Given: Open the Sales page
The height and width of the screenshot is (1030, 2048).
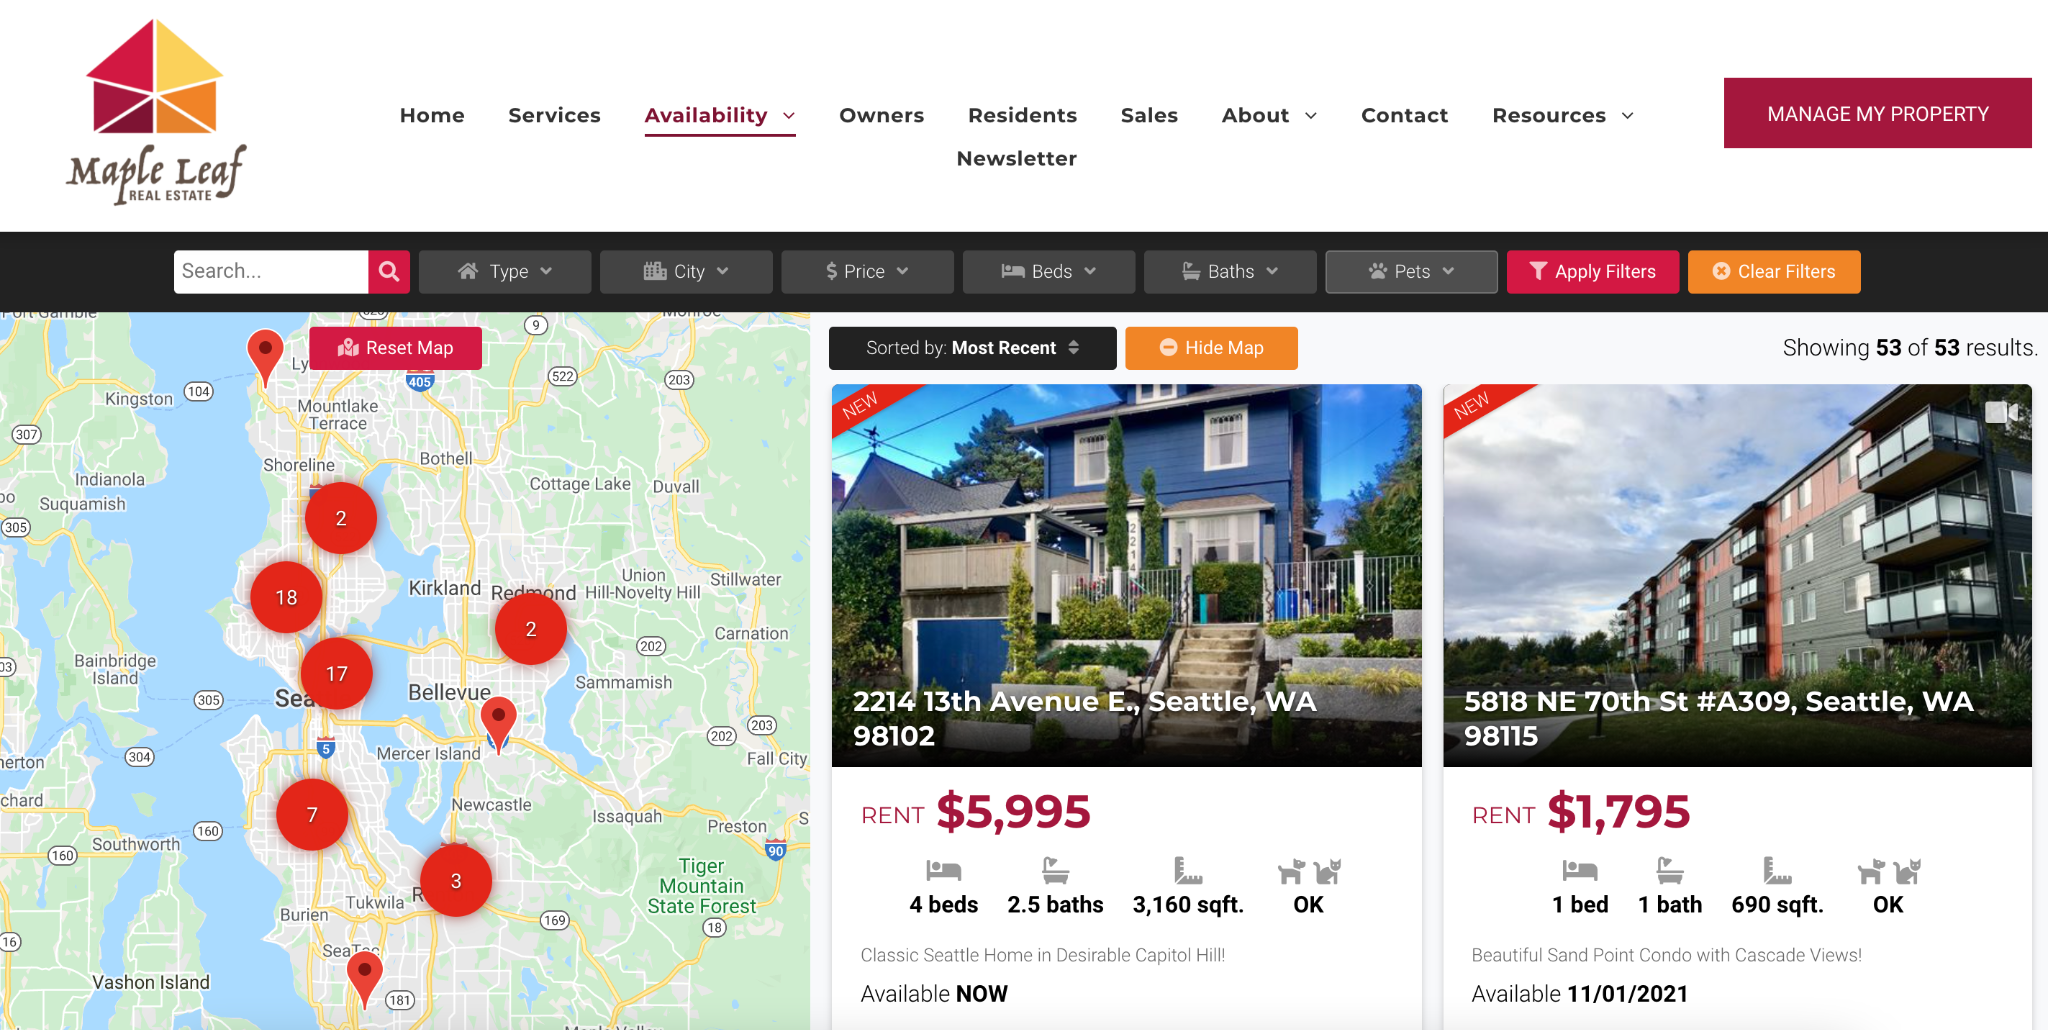Looking at the screenshot, I should click(1149, 115).
